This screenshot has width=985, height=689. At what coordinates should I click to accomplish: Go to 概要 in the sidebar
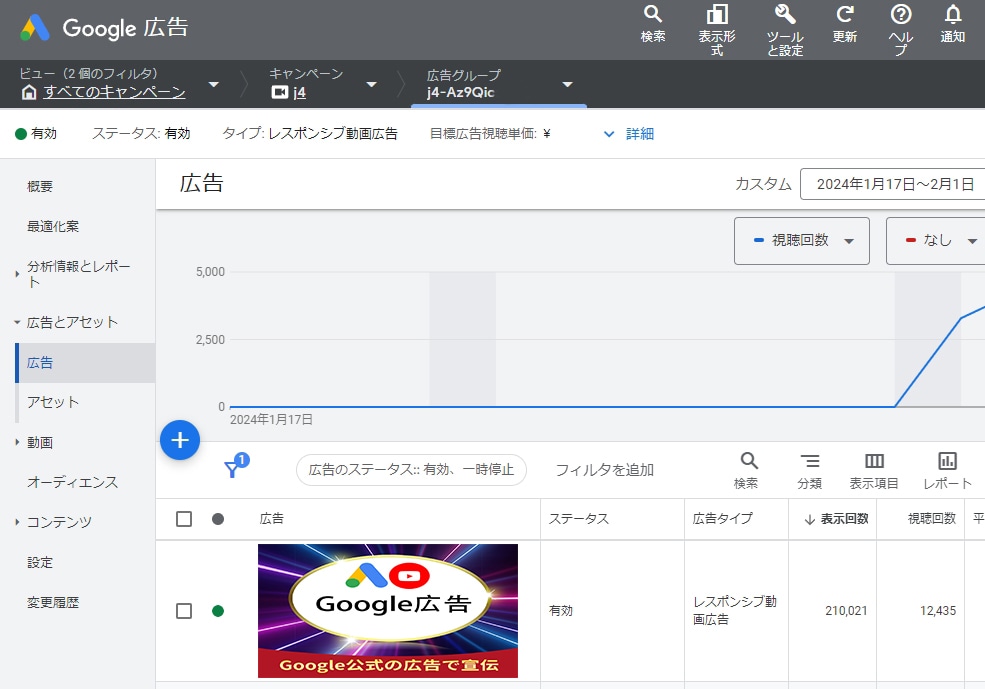40,187
